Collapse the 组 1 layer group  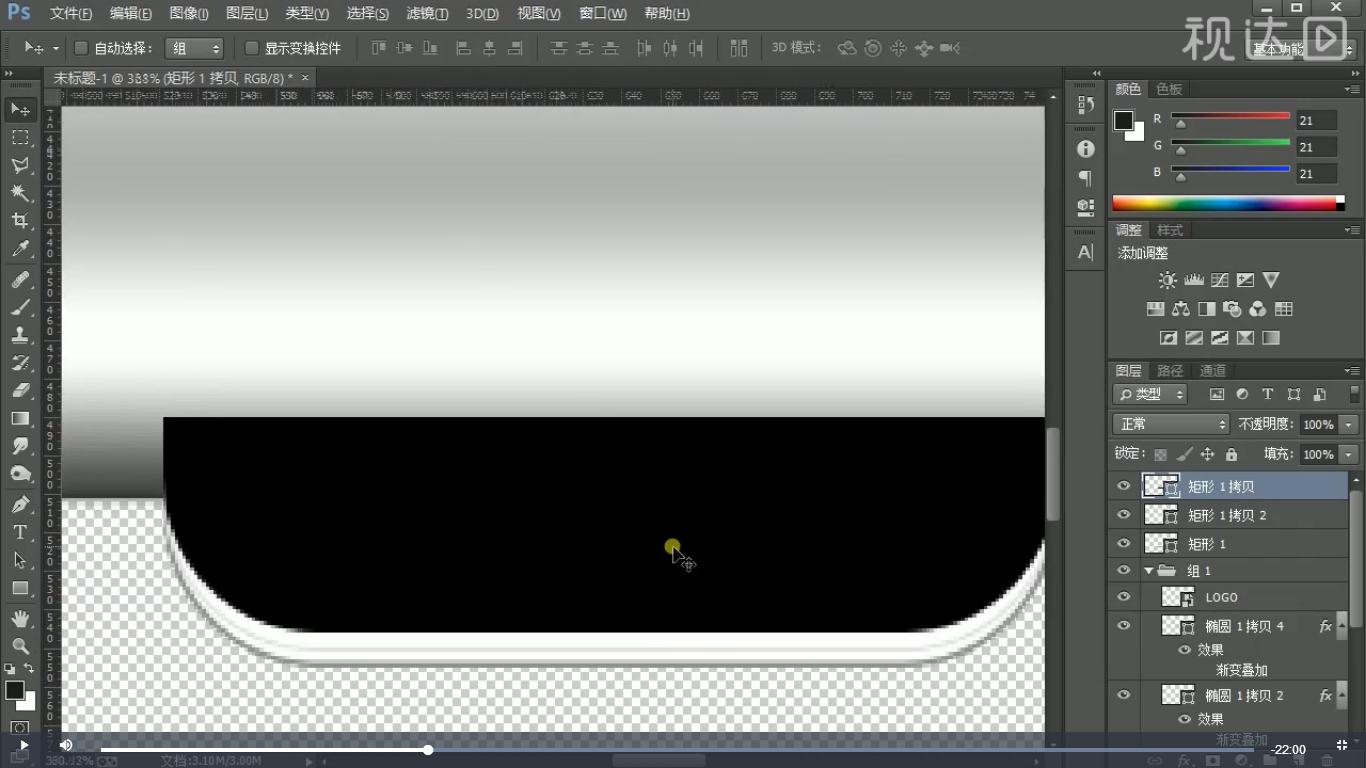(1149, 571)
